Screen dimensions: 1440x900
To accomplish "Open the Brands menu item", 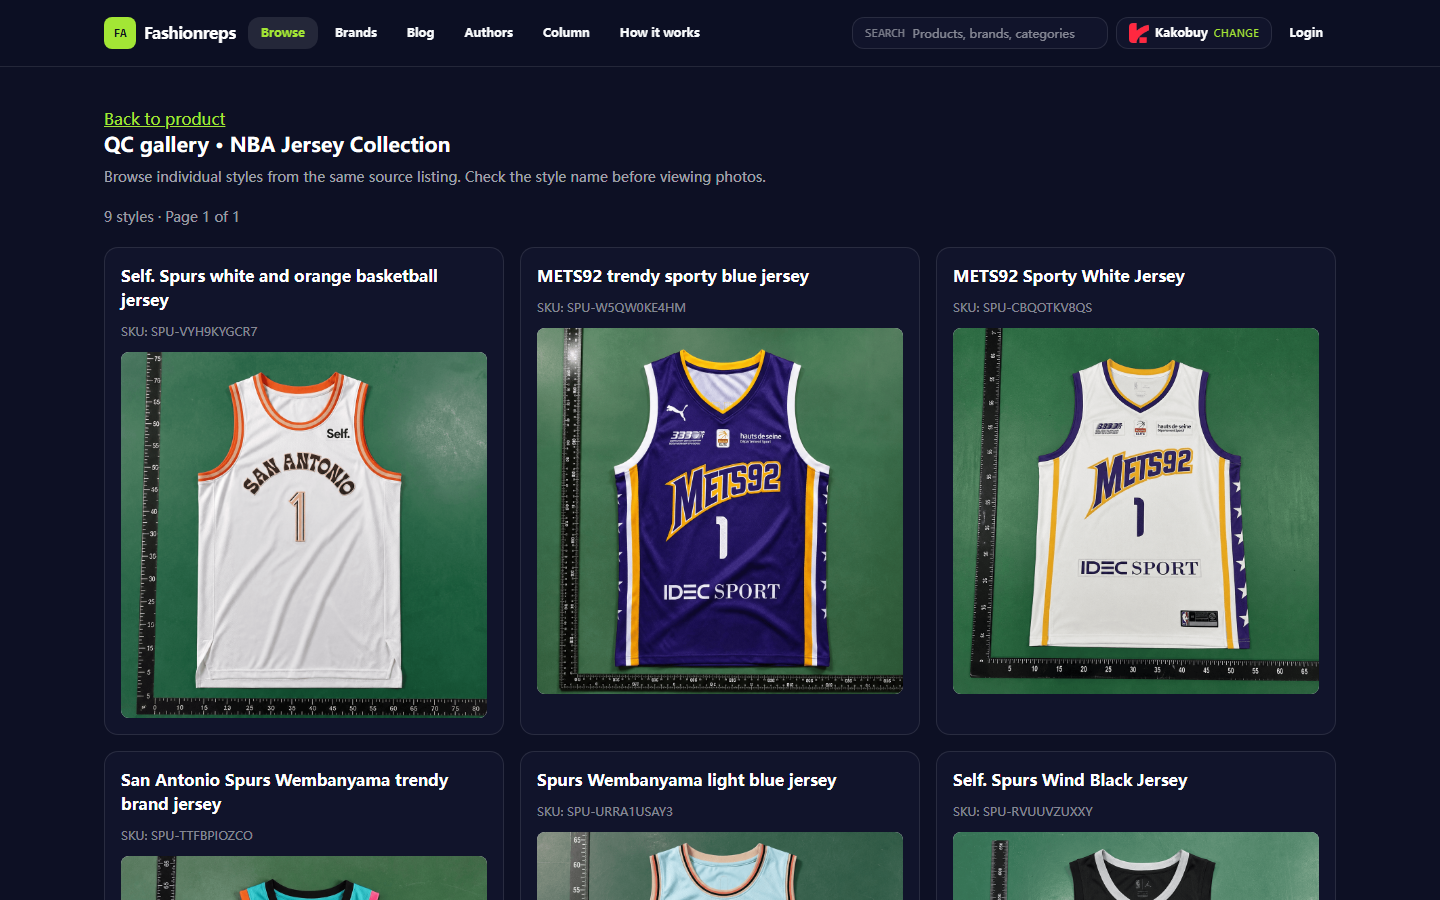I will (x=356, y=33).
